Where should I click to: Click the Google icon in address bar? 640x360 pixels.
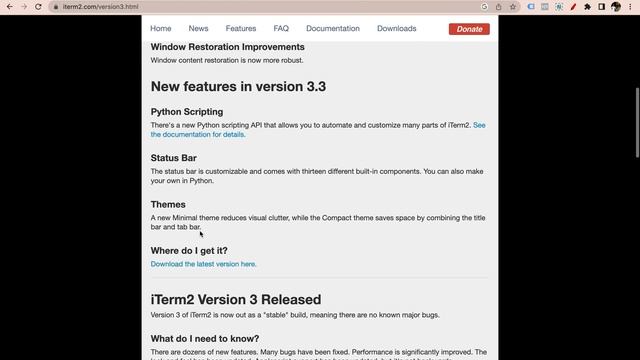[x=484, y=7]
